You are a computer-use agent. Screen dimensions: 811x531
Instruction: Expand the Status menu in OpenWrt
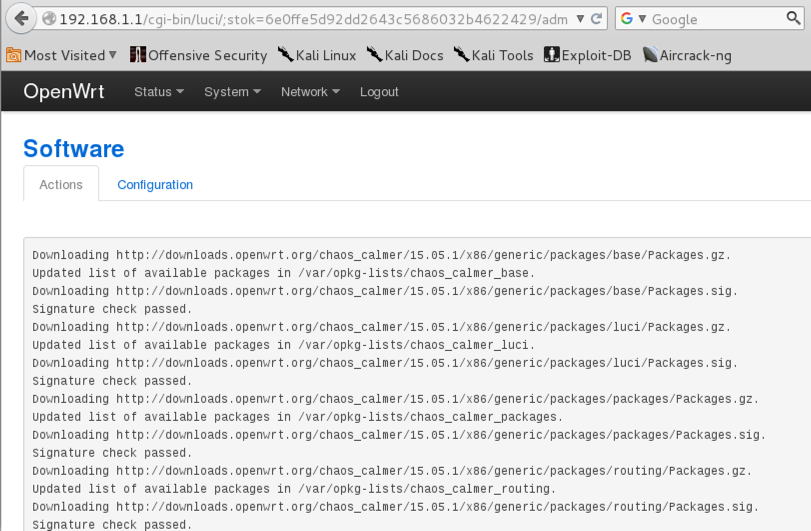[159, 92]
